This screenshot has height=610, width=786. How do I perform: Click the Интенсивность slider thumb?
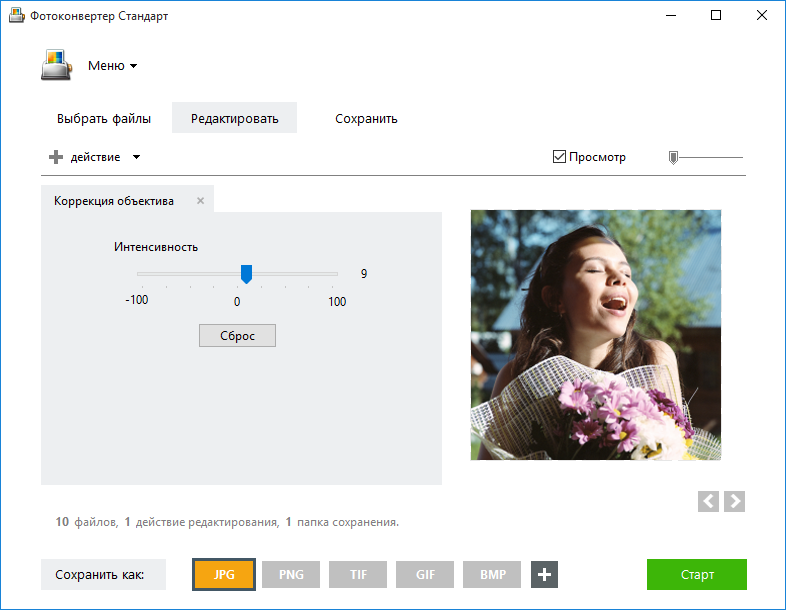coord(246,274)
